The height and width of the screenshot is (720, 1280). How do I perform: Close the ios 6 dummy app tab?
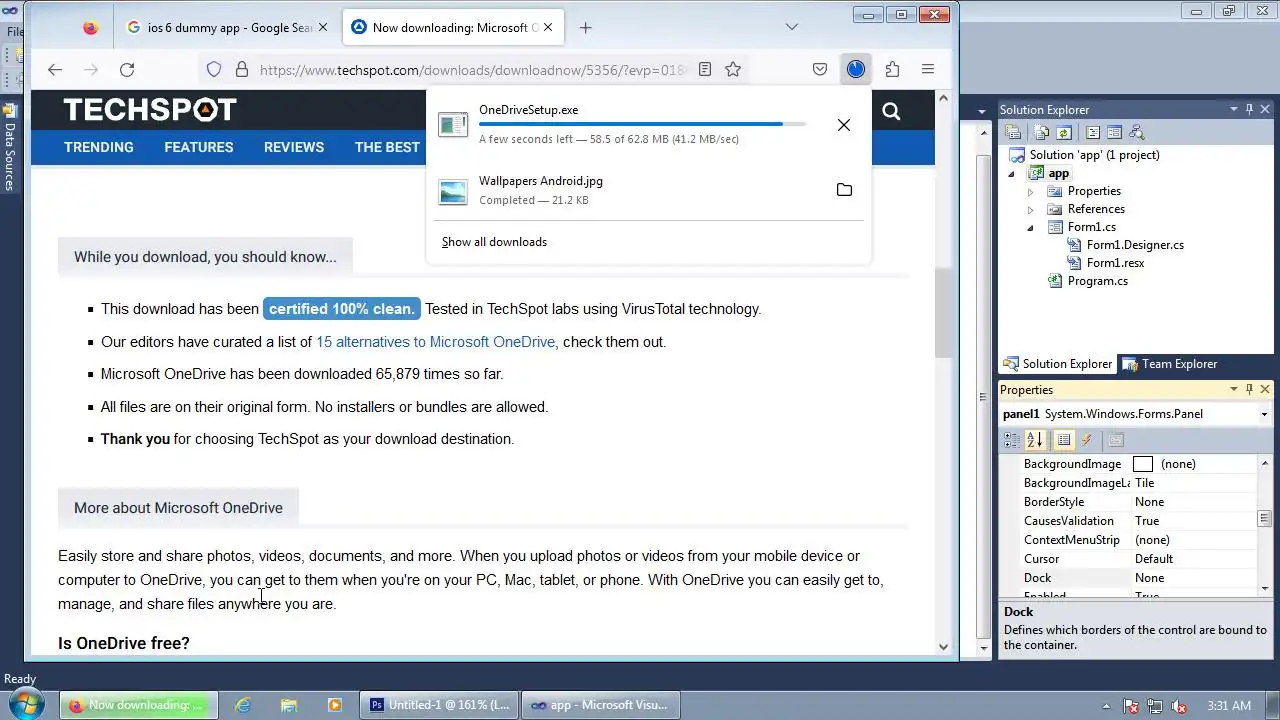(x=324, y=28)
